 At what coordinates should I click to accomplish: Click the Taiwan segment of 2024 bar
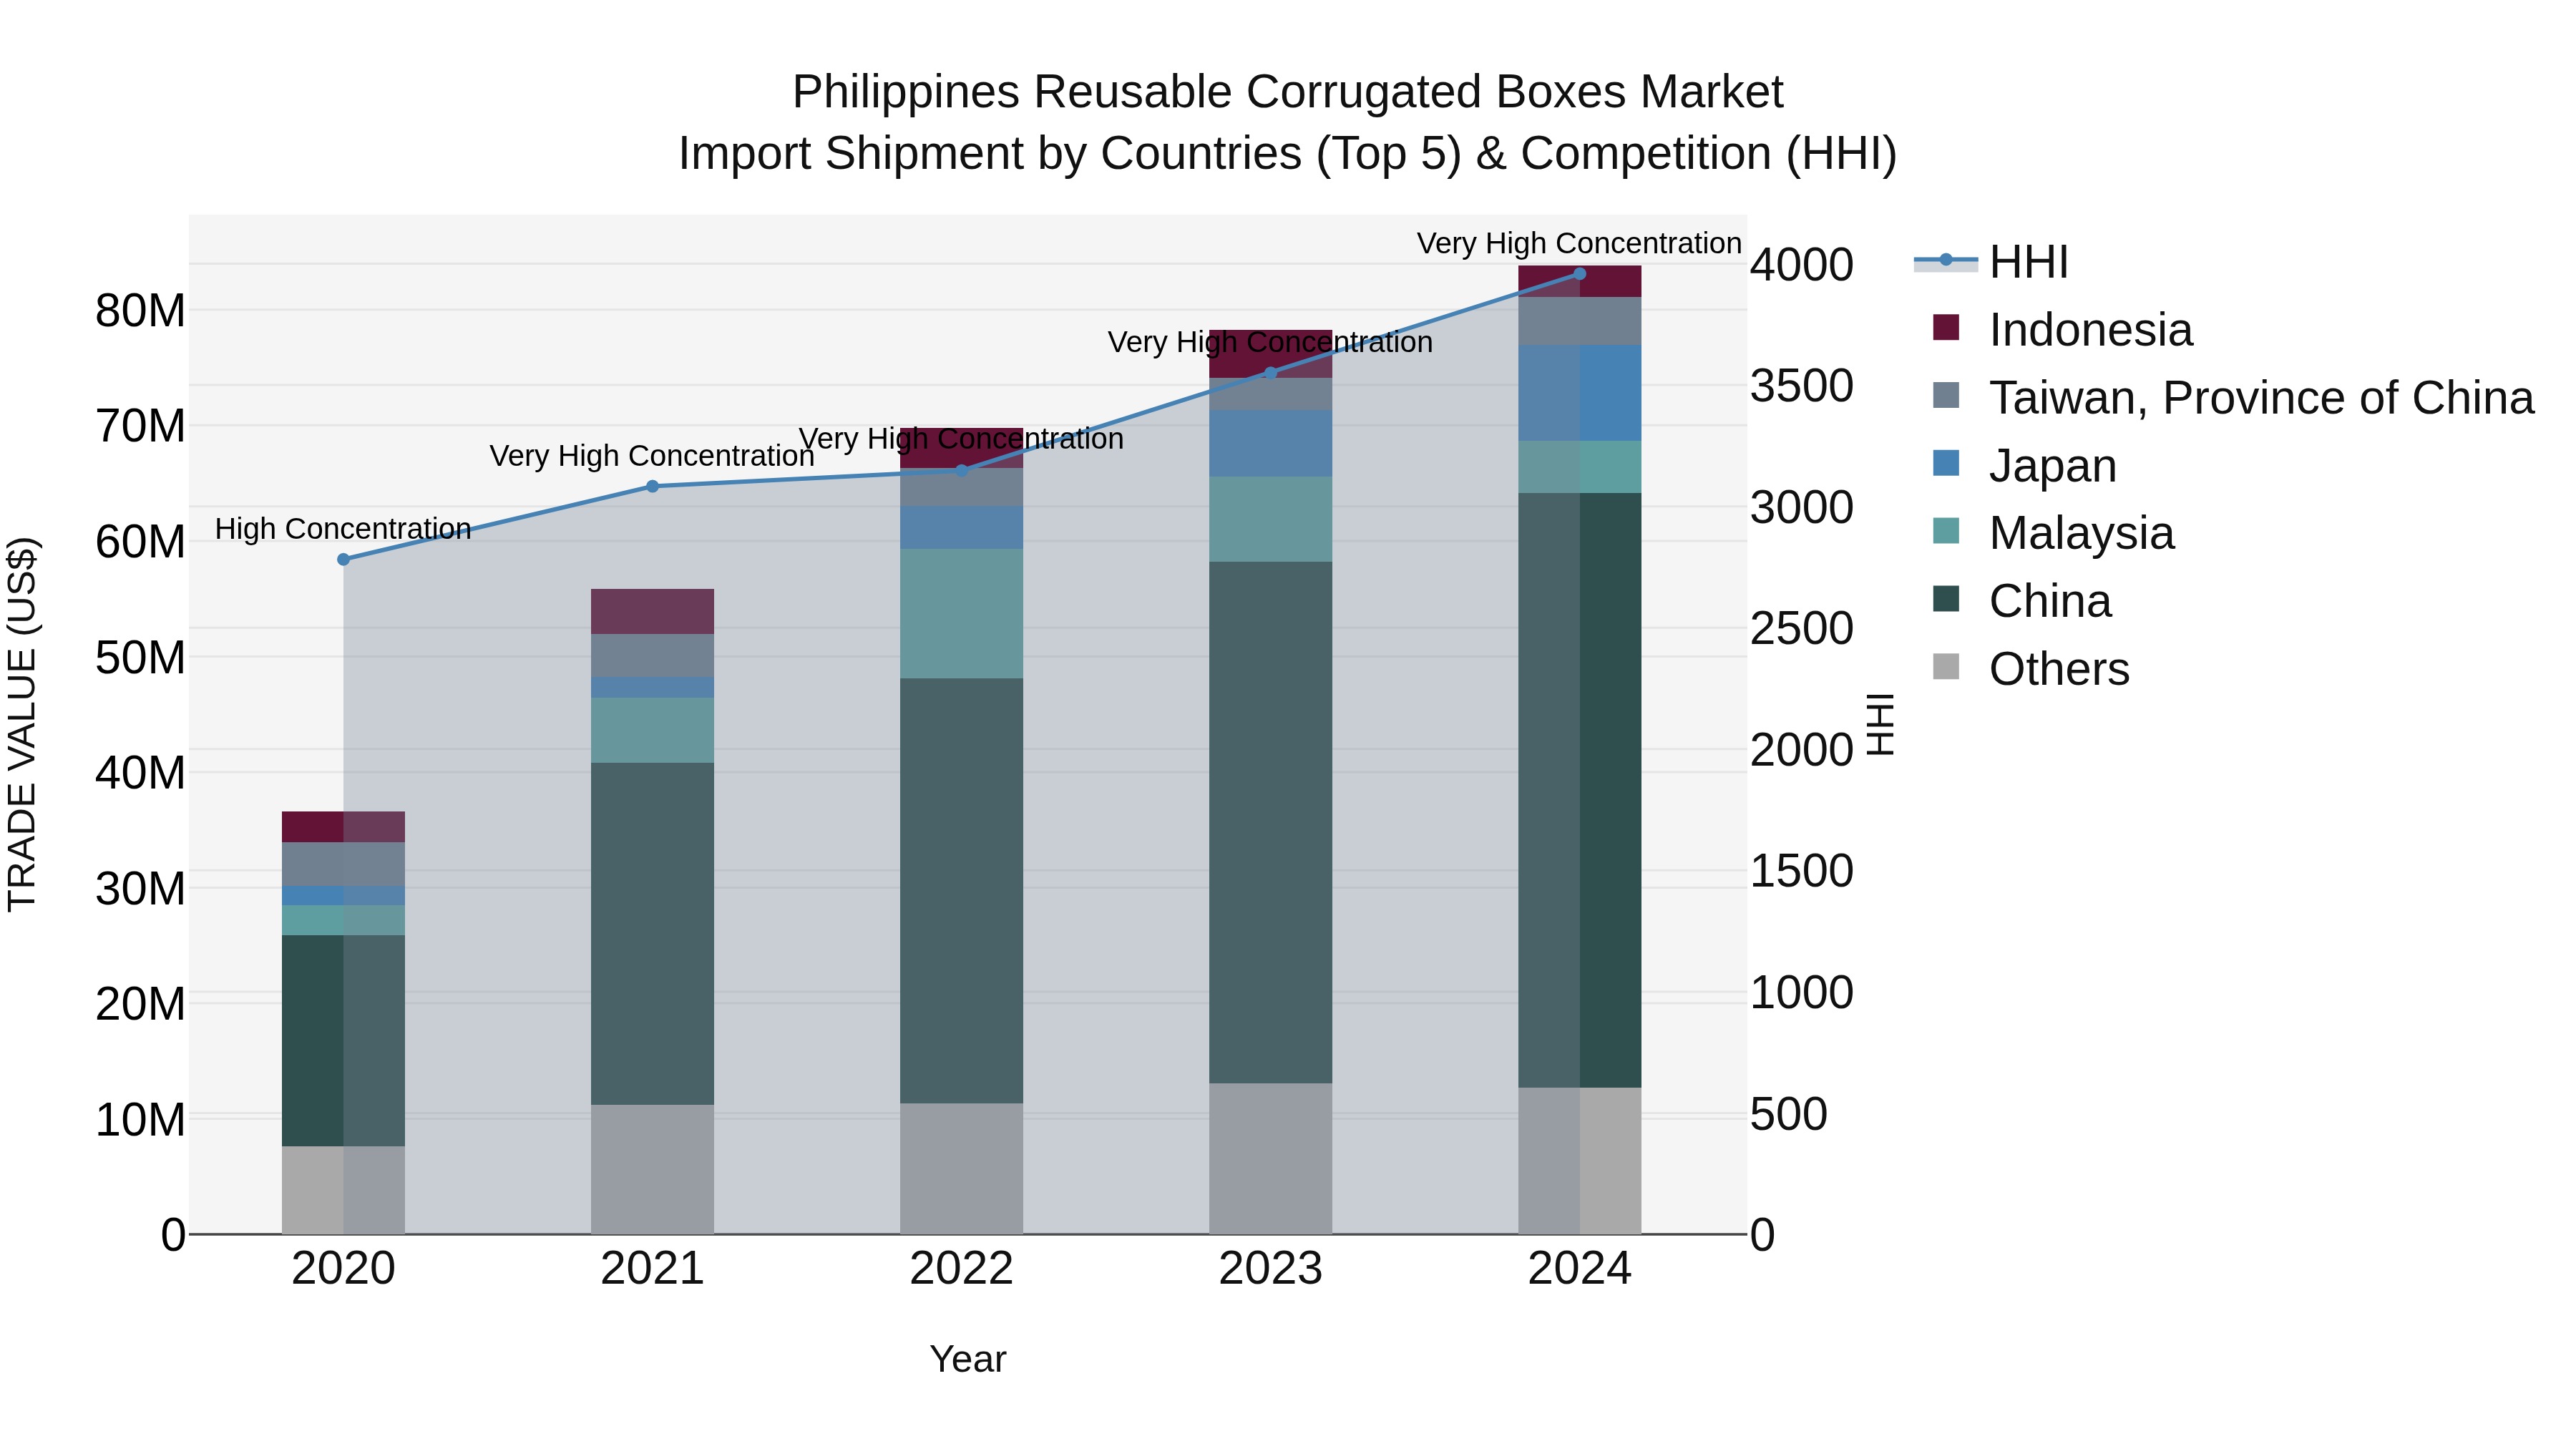pos(1580,321)
